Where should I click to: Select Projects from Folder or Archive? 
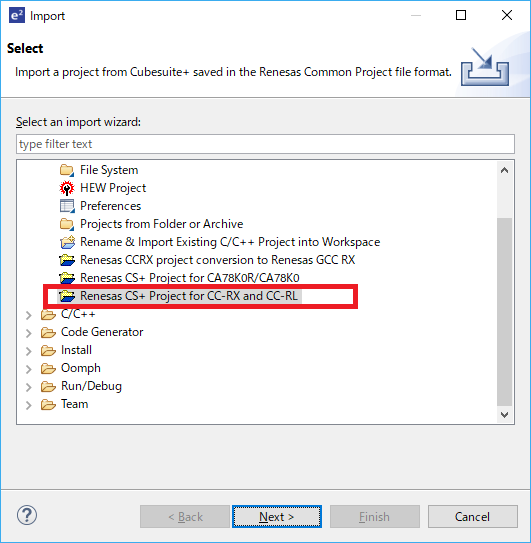pyautogui.click(x=161, y=224)
